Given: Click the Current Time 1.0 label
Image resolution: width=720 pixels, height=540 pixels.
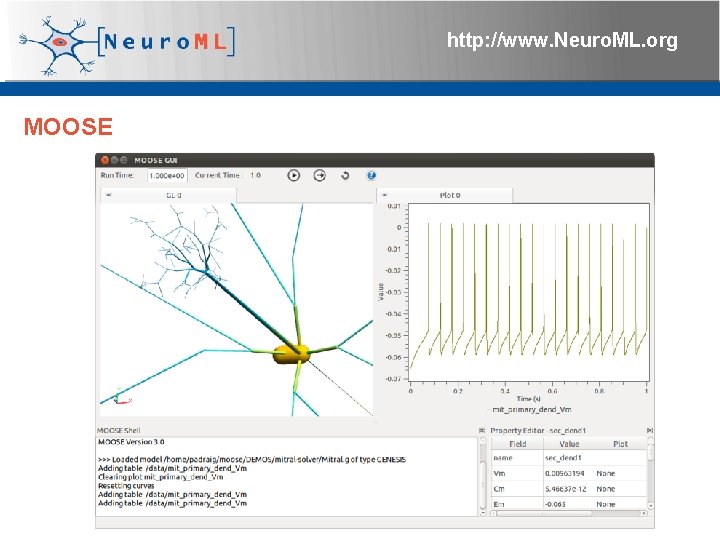Looking at the screenshot, I should tap(228, 175).
